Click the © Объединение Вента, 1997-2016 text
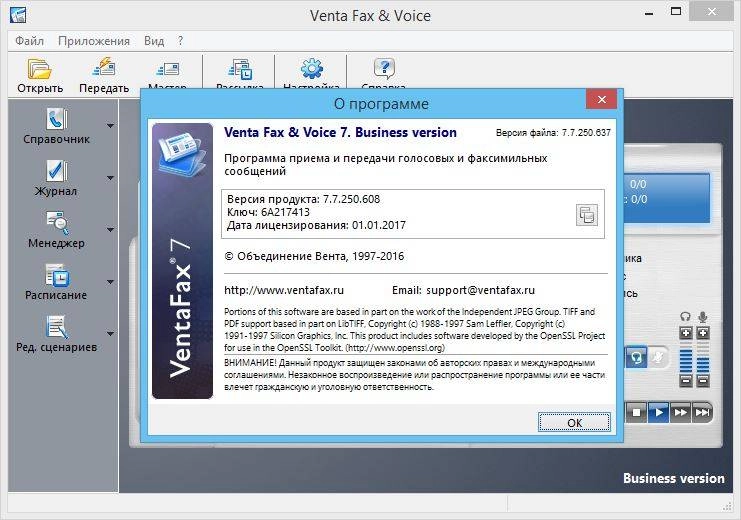 314,256
